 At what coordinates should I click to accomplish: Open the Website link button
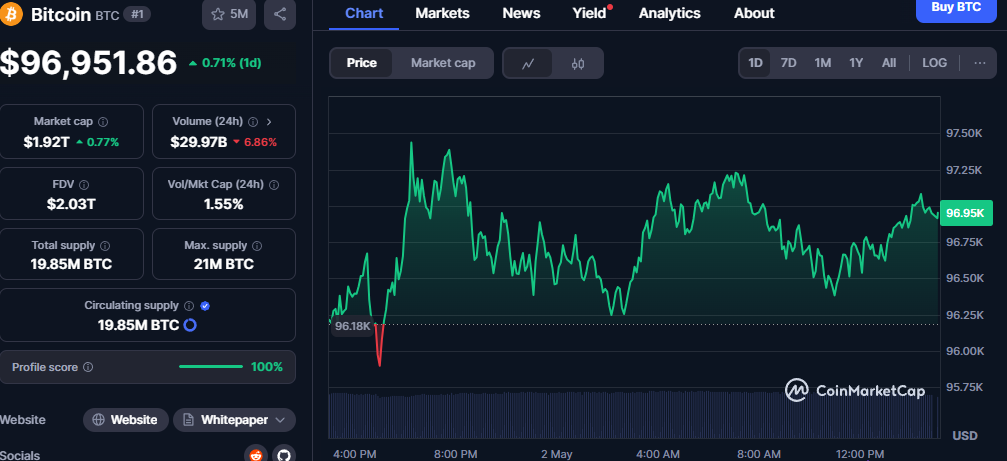point(126,420)
